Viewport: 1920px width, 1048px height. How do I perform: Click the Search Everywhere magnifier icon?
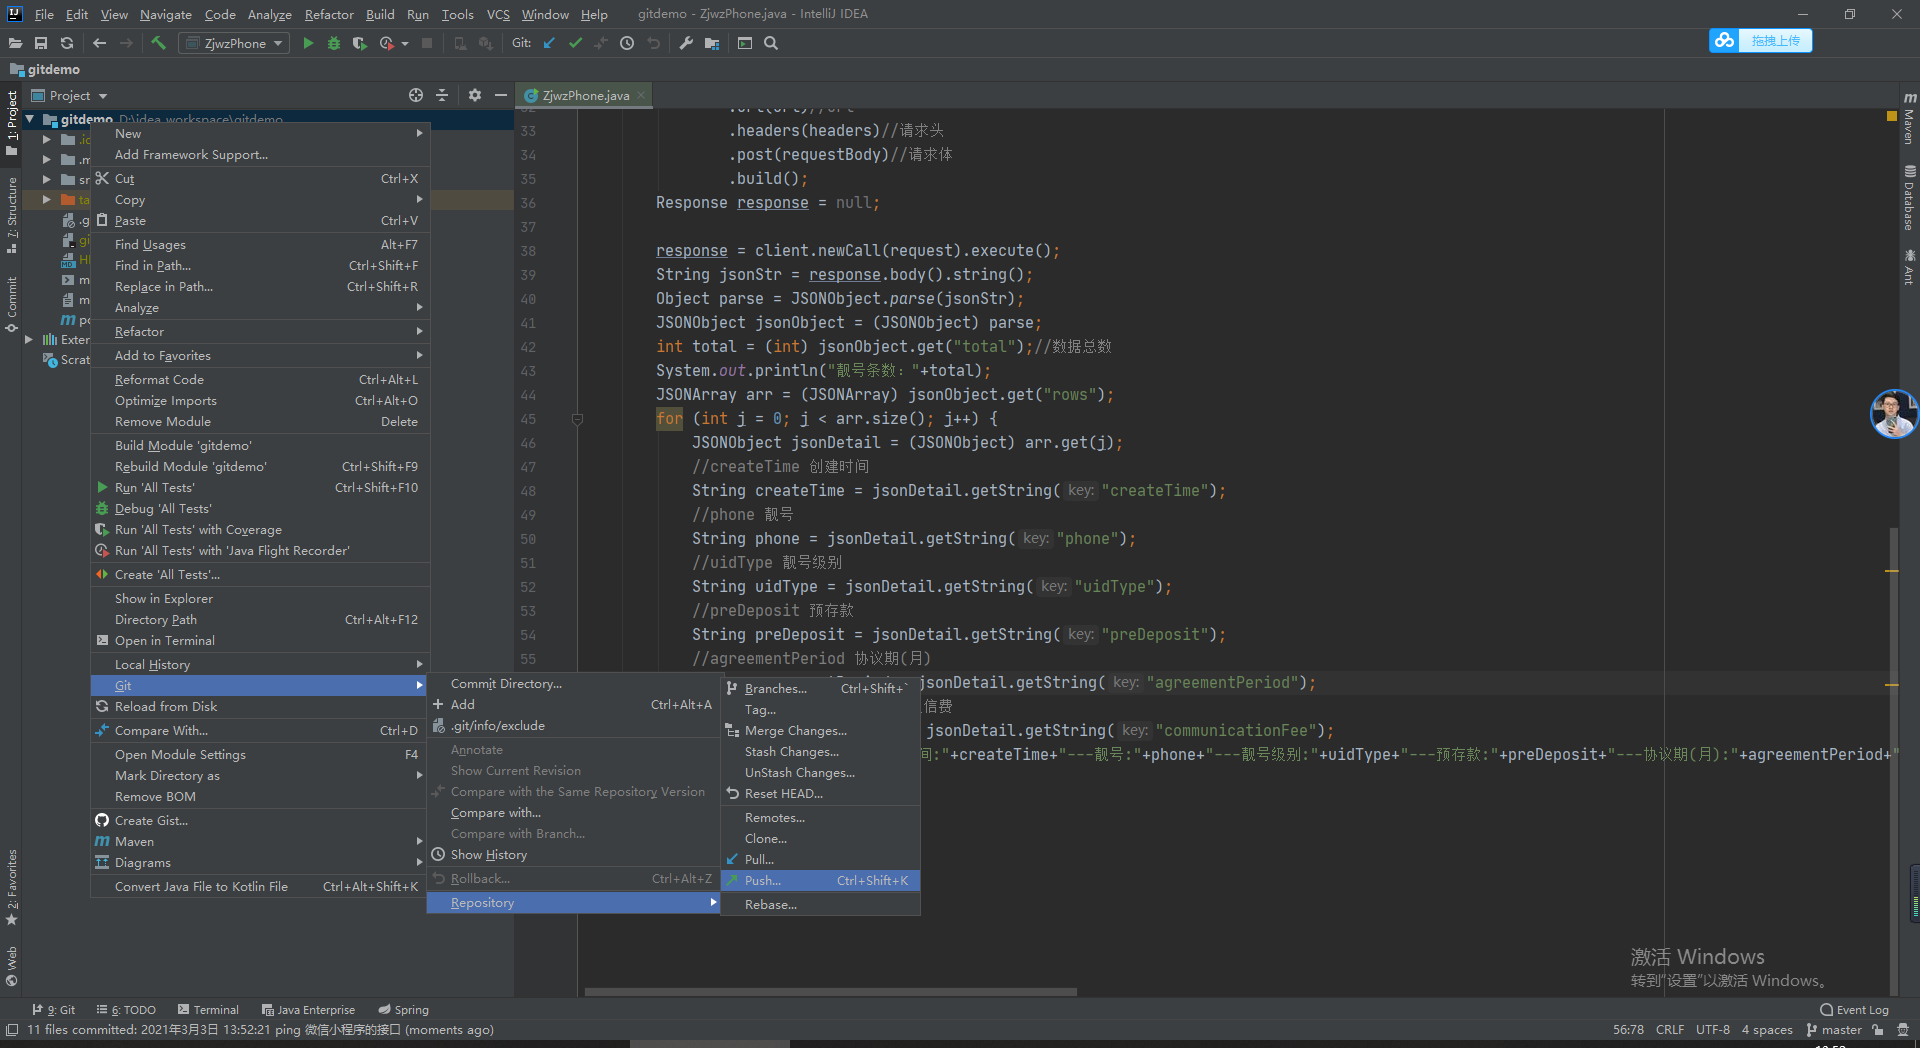pos(771,43)
